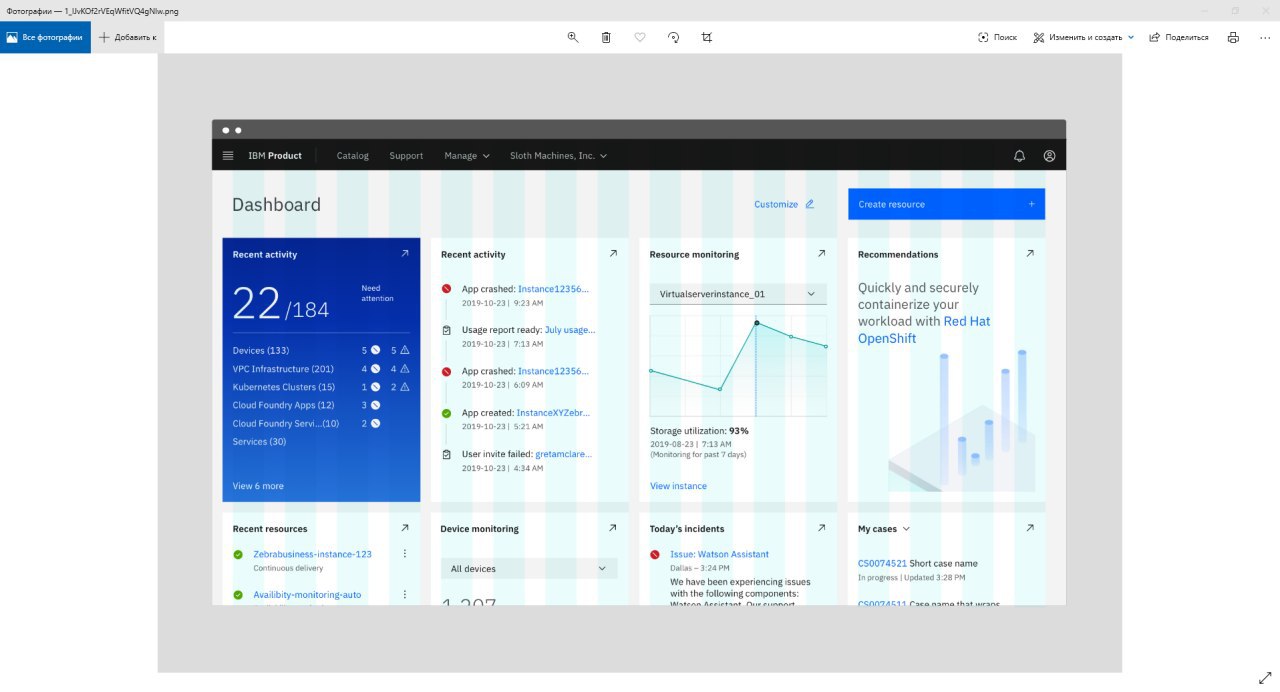This screenshot has height=692, width=1280.
Task: Click the trash delete icon in Photos toolbar
Action: (606, 37)
